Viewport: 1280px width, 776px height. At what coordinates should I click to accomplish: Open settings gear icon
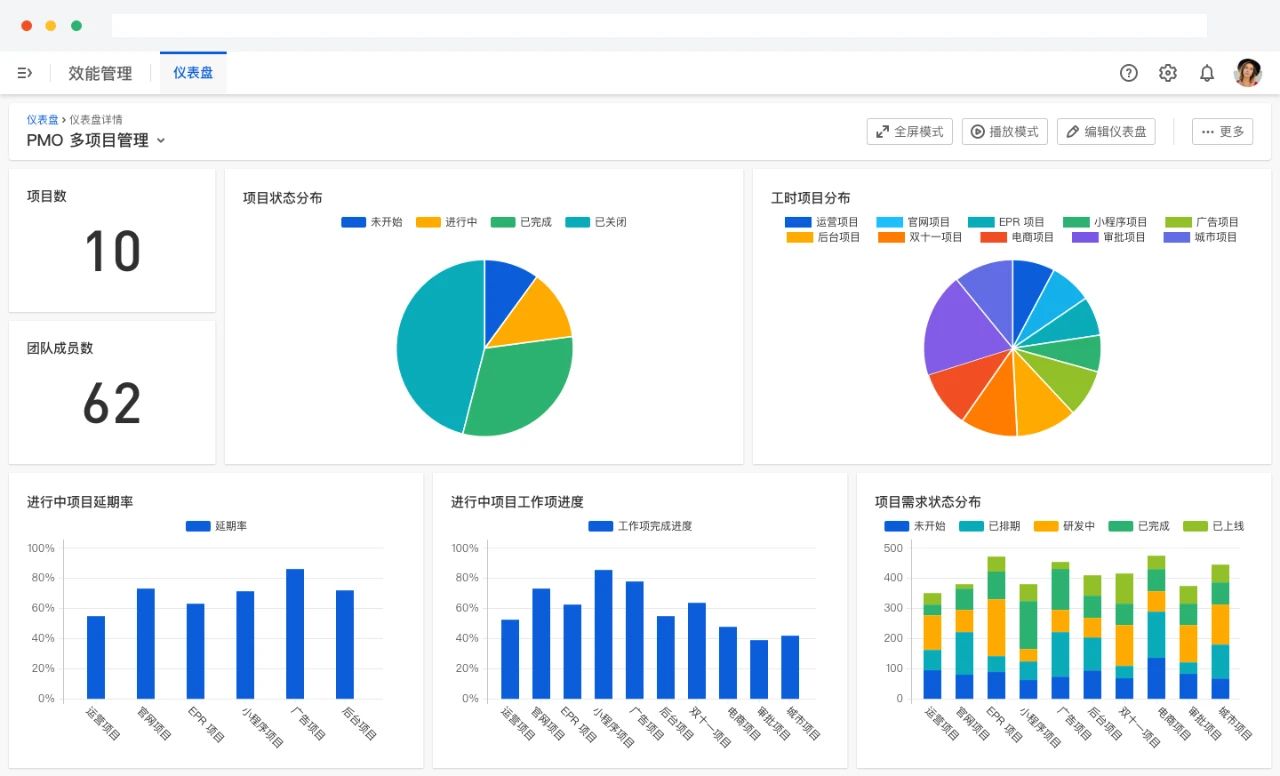pos(1167,73)
